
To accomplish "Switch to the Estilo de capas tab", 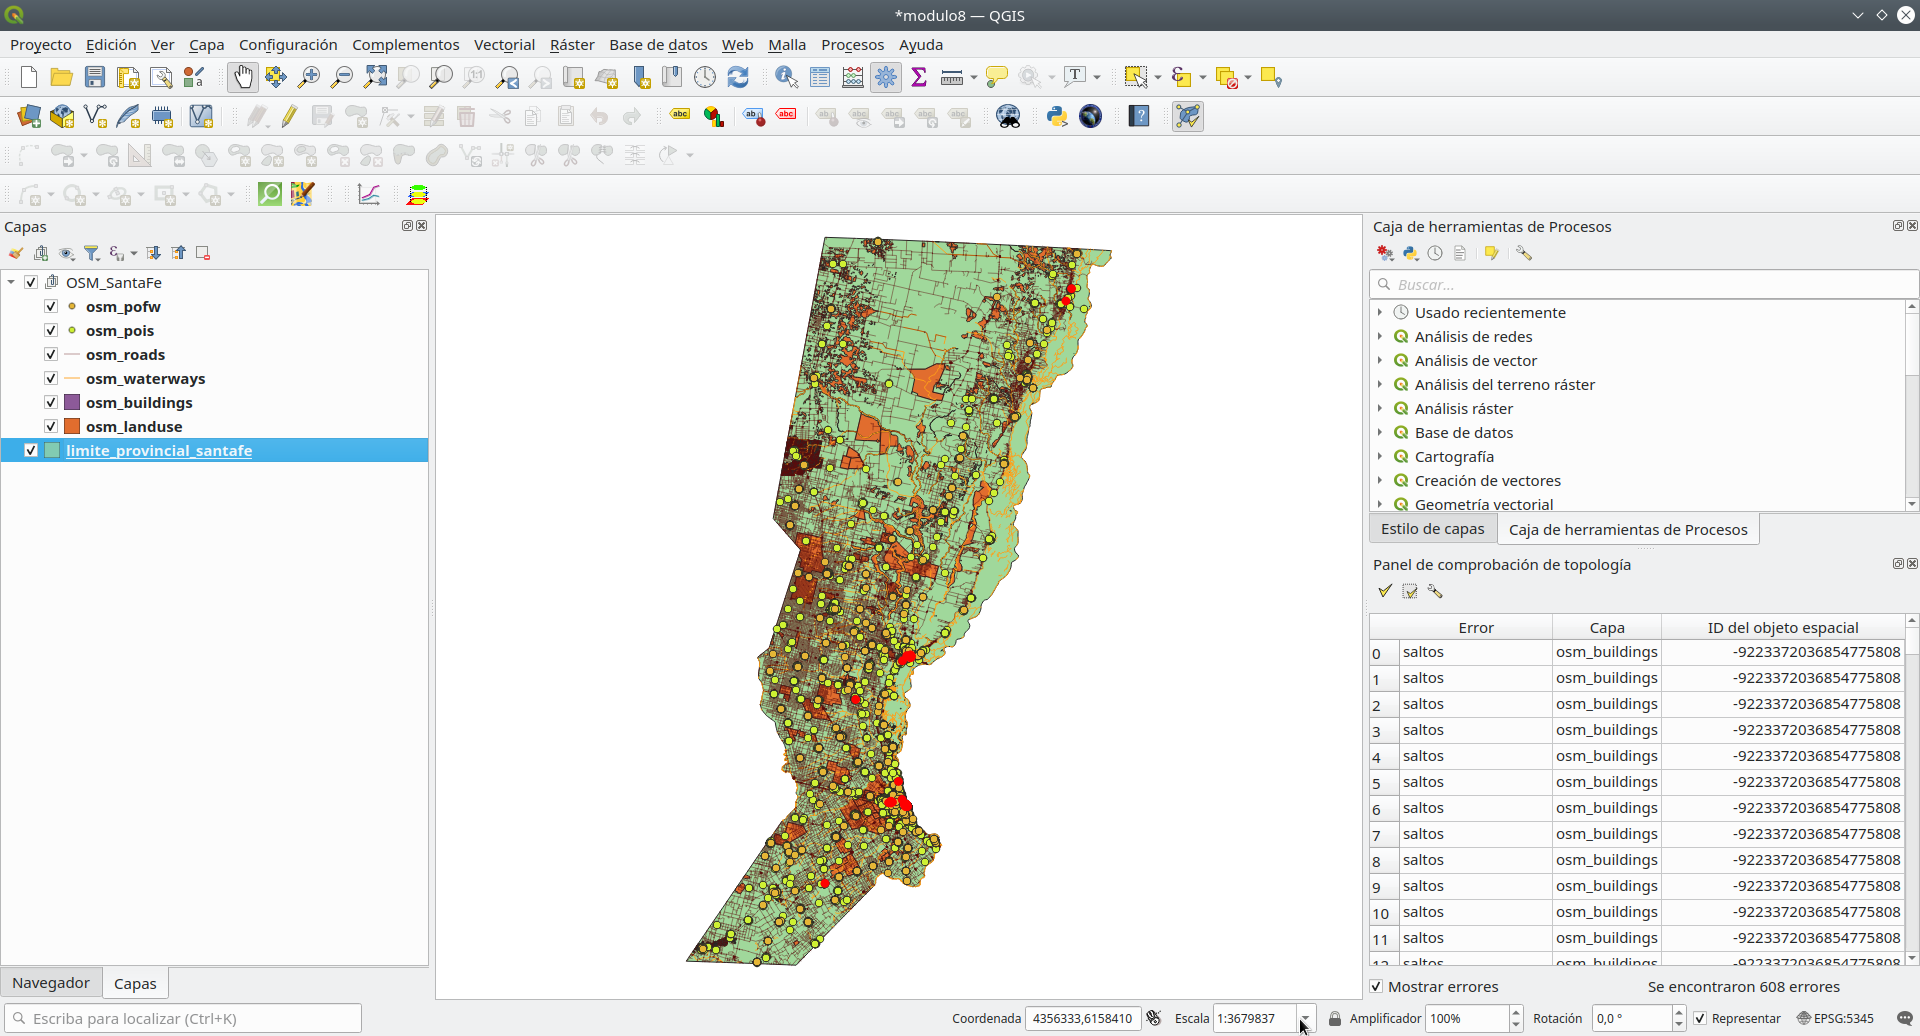I will 1432,529.
